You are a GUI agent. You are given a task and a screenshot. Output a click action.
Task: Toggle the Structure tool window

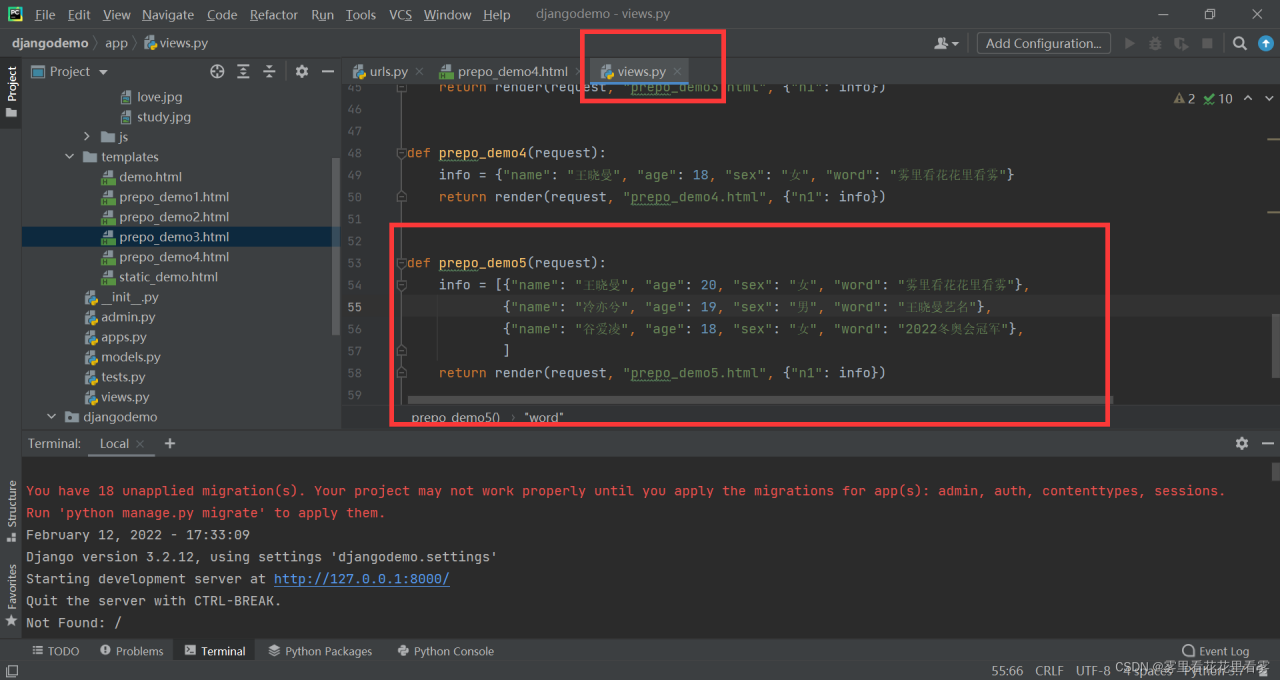12,510
